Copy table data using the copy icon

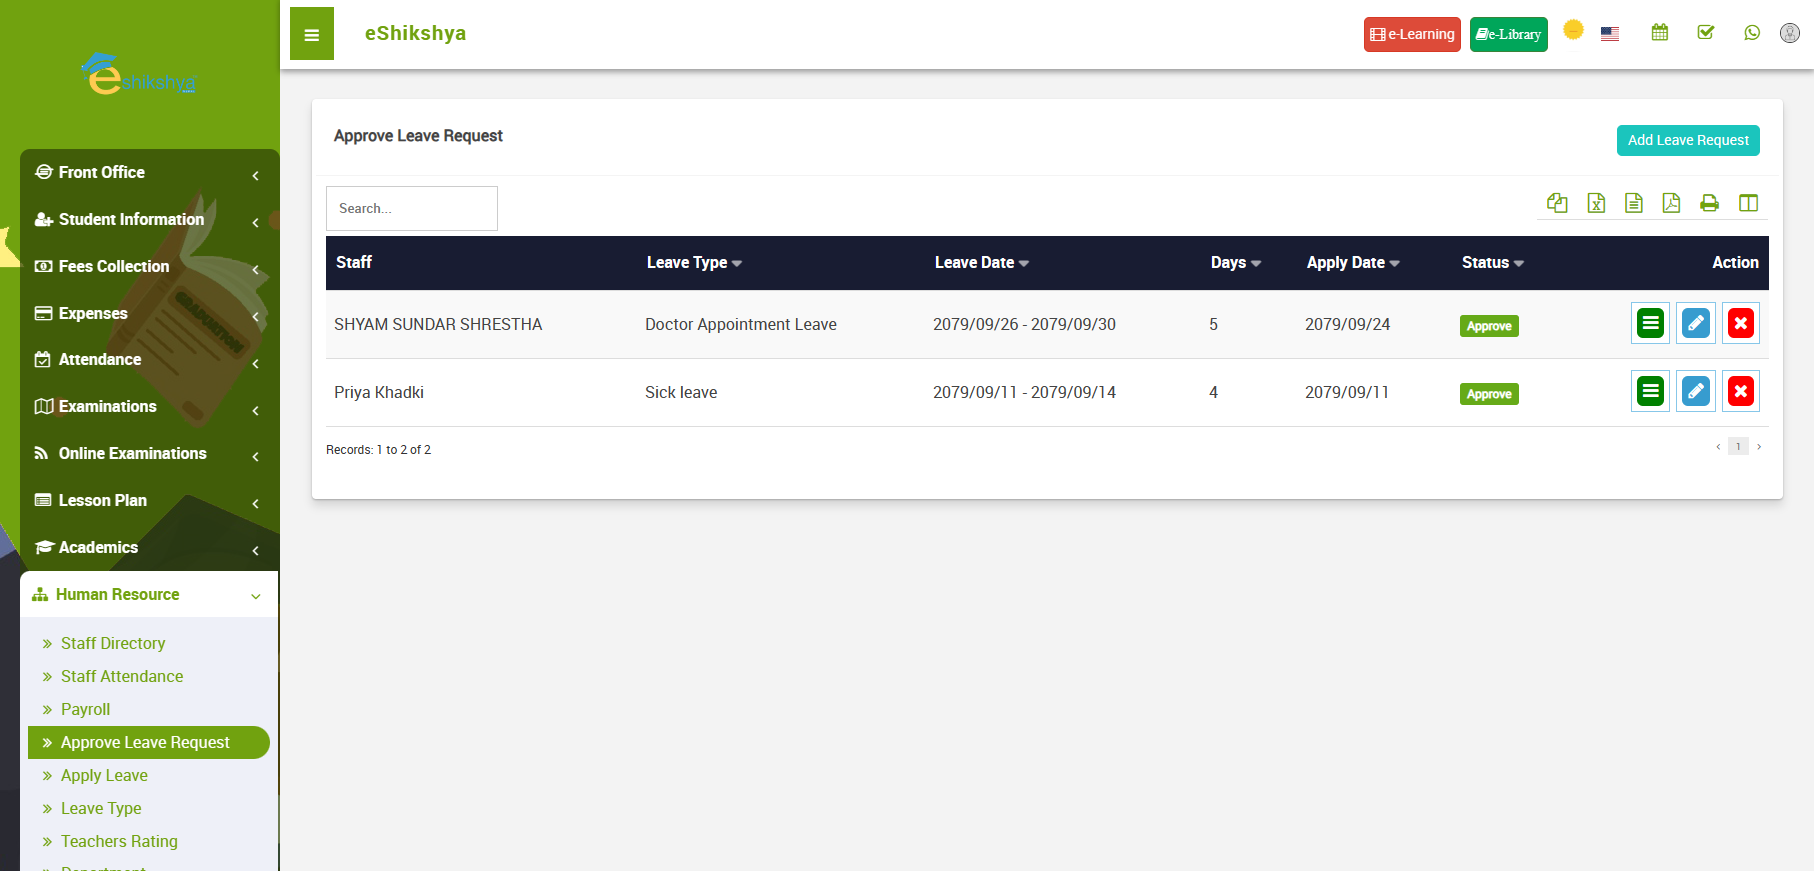pos(1557,203)
